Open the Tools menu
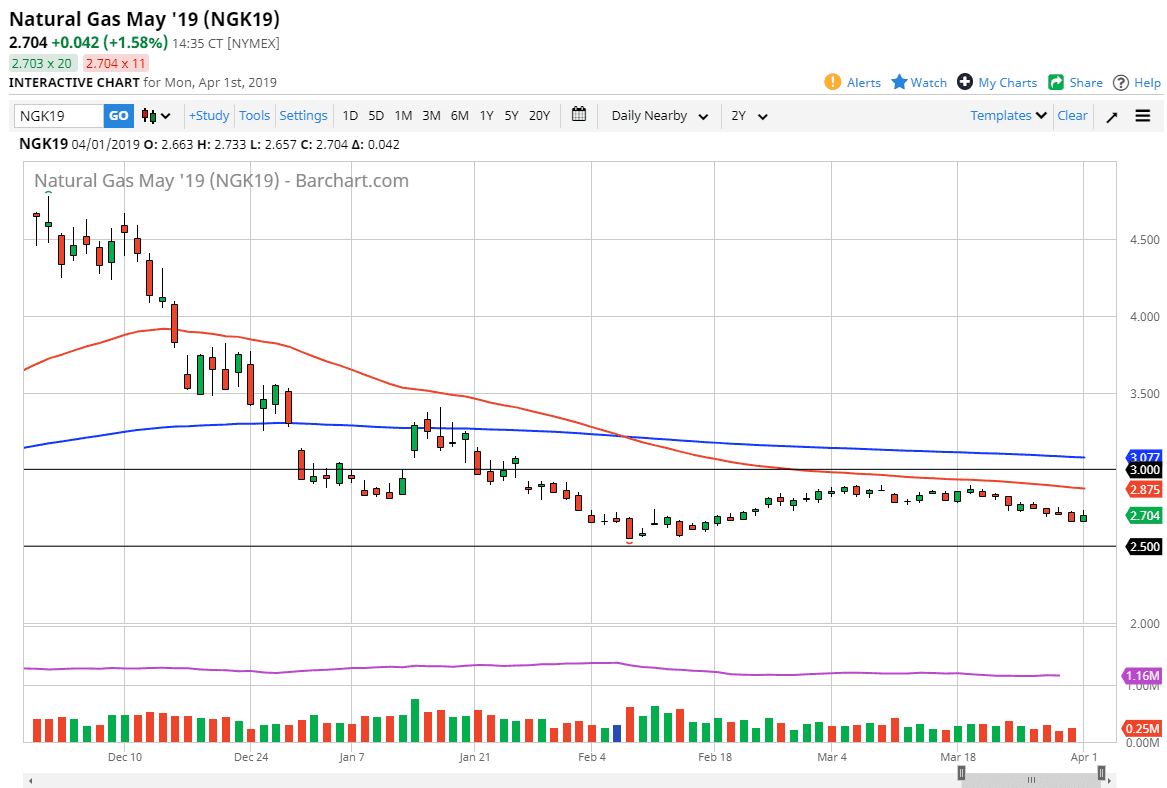 pos(255,116)
